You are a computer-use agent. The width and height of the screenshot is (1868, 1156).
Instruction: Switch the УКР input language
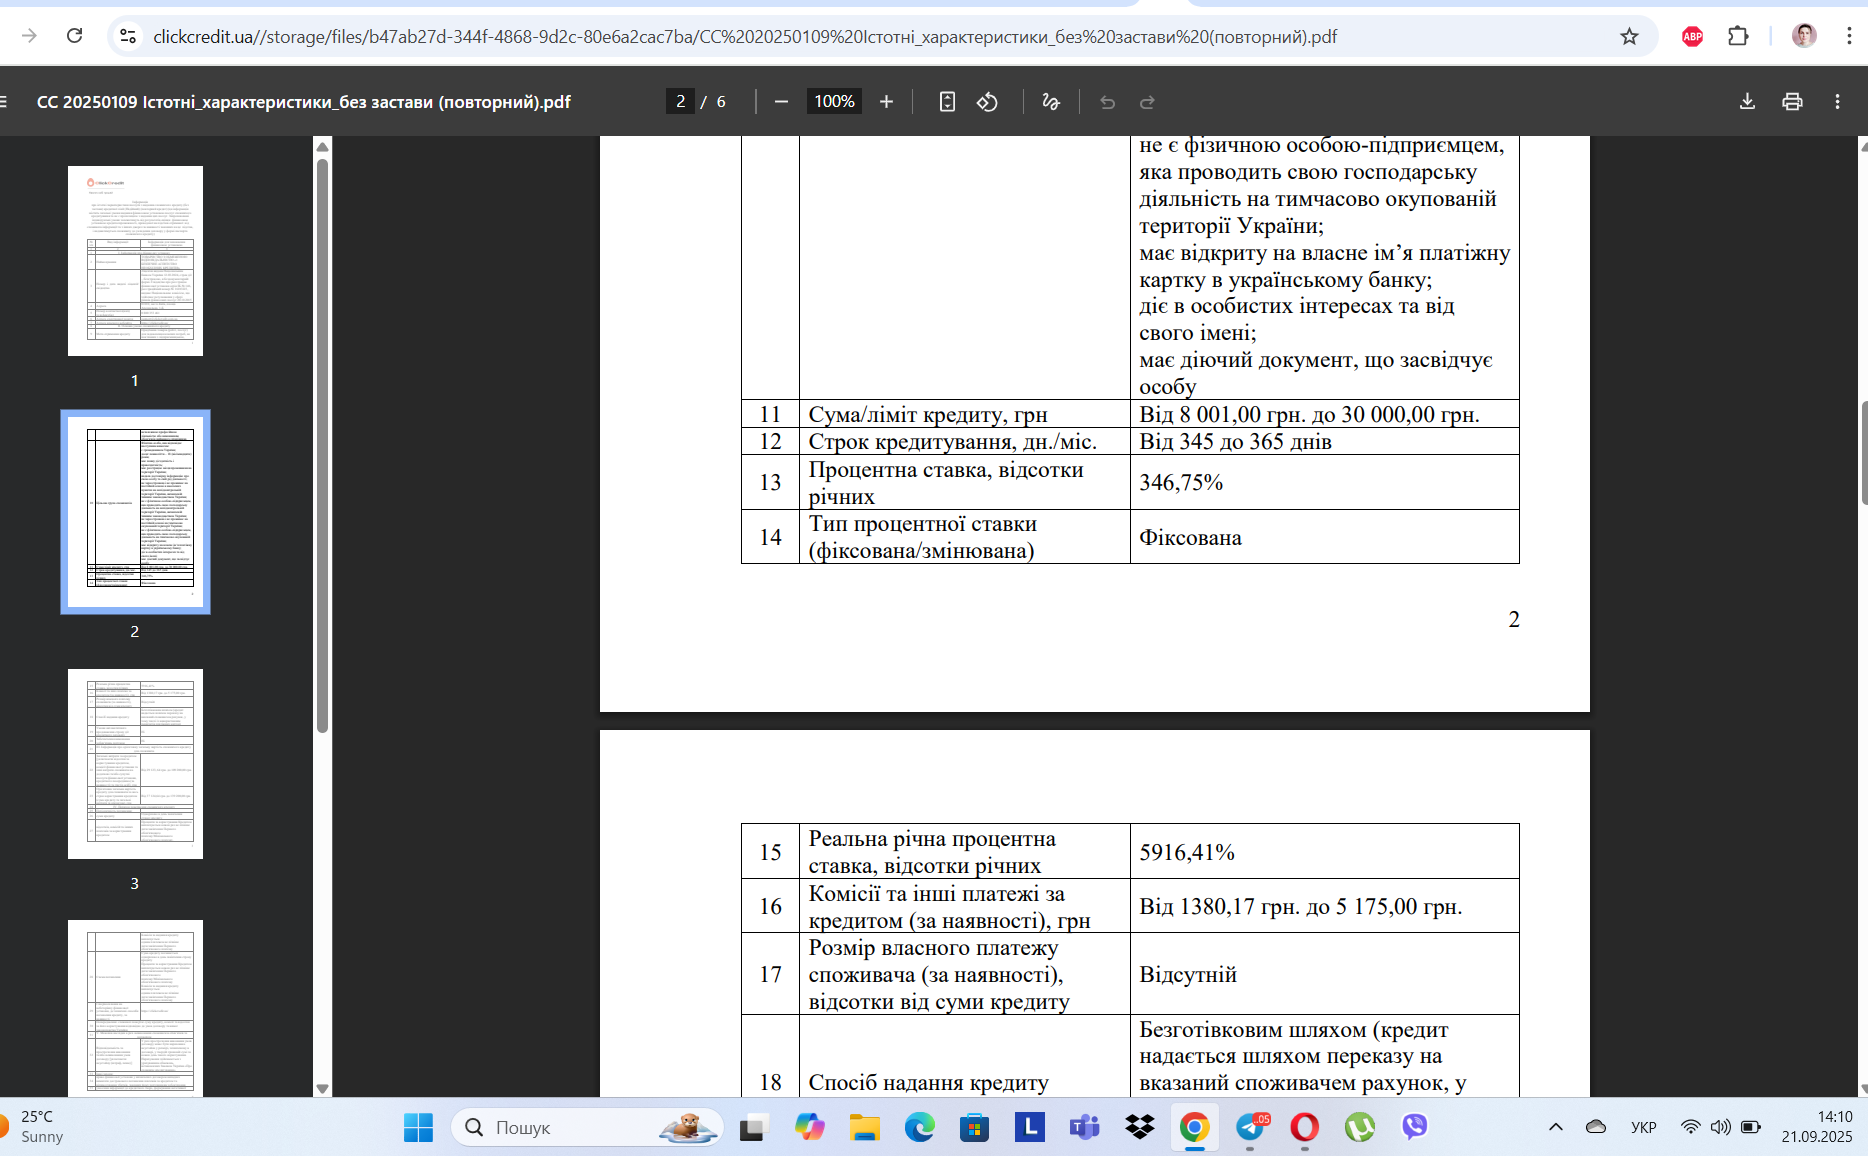[x=1643, y=1127]
